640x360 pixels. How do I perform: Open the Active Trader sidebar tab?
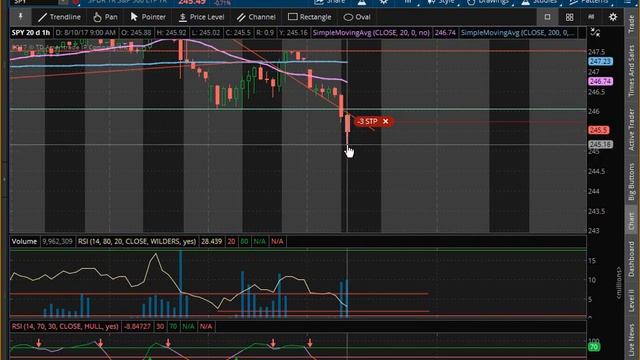click(631, 130)
